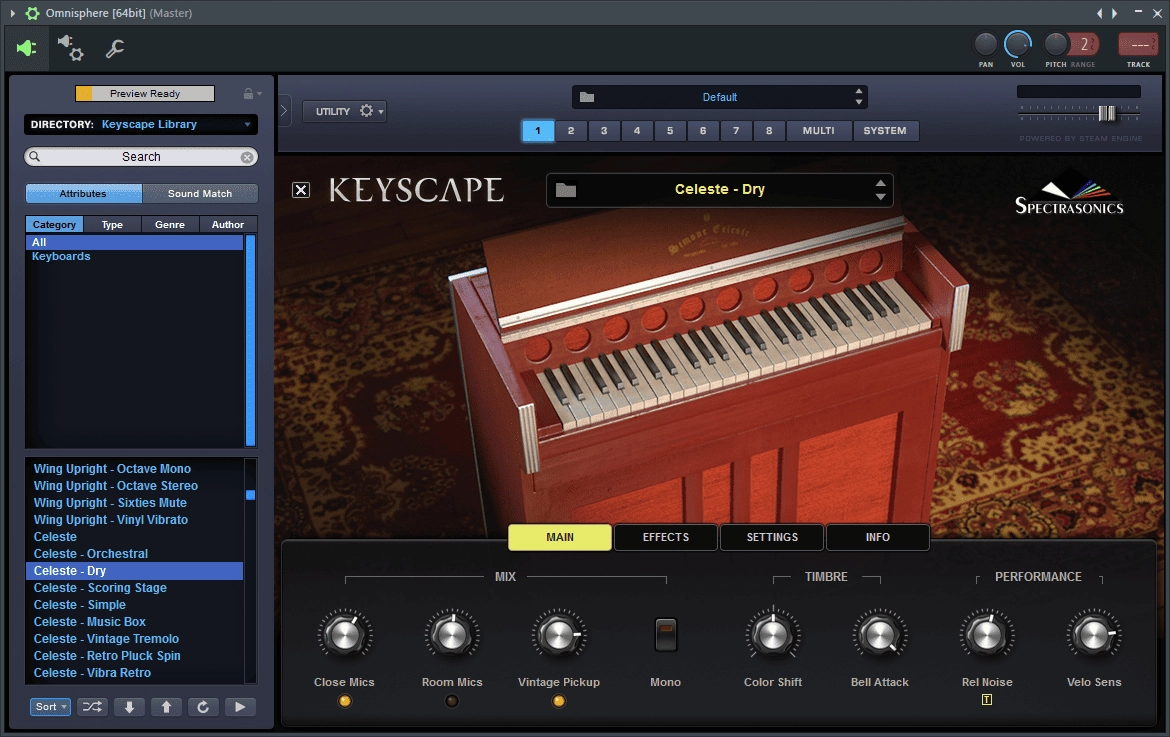Click the Spectrasonics logo
The height and width of the screenshot is (737, 1170).
[x=1069, y=194]
